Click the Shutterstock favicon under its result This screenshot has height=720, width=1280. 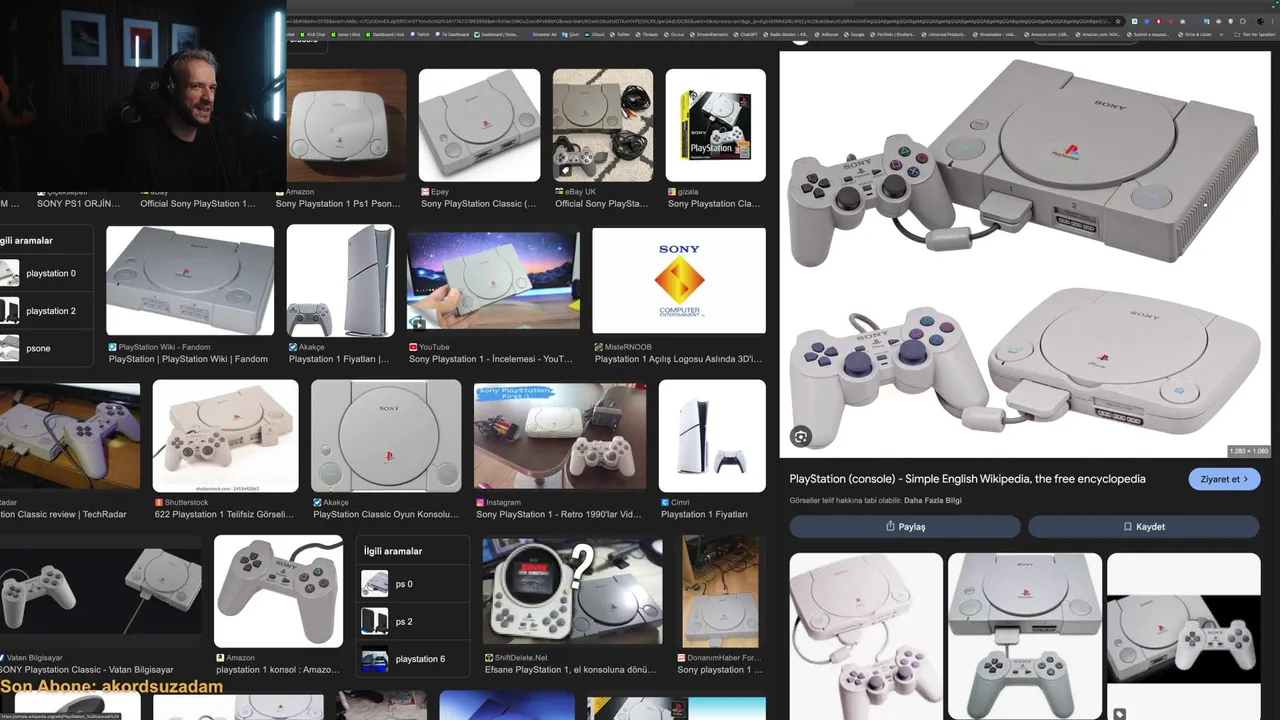[x=159, y=502]
